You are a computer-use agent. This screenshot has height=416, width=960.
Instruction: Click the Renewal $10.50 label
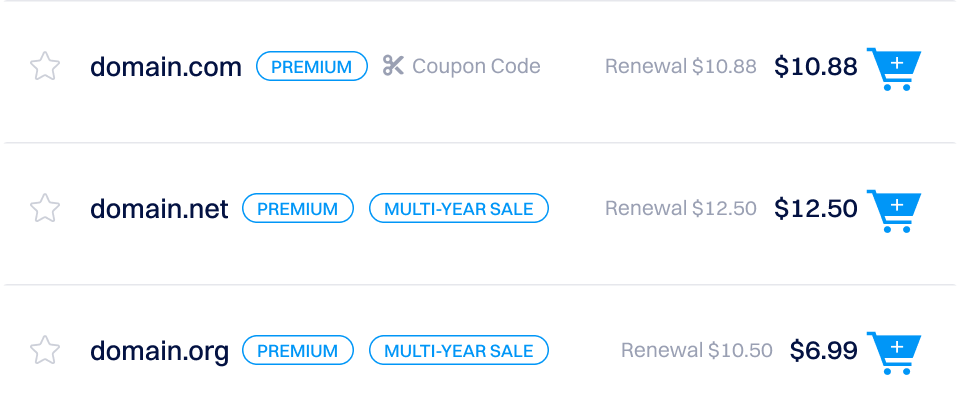coord(697,351)
